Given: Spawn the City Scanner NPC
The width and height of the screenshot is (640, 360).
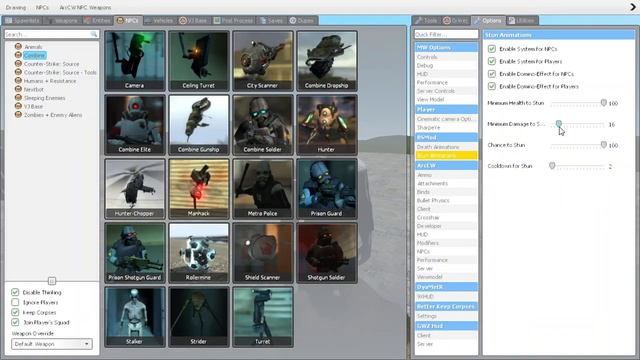Looking at the screenshot, I should (263, 60).
